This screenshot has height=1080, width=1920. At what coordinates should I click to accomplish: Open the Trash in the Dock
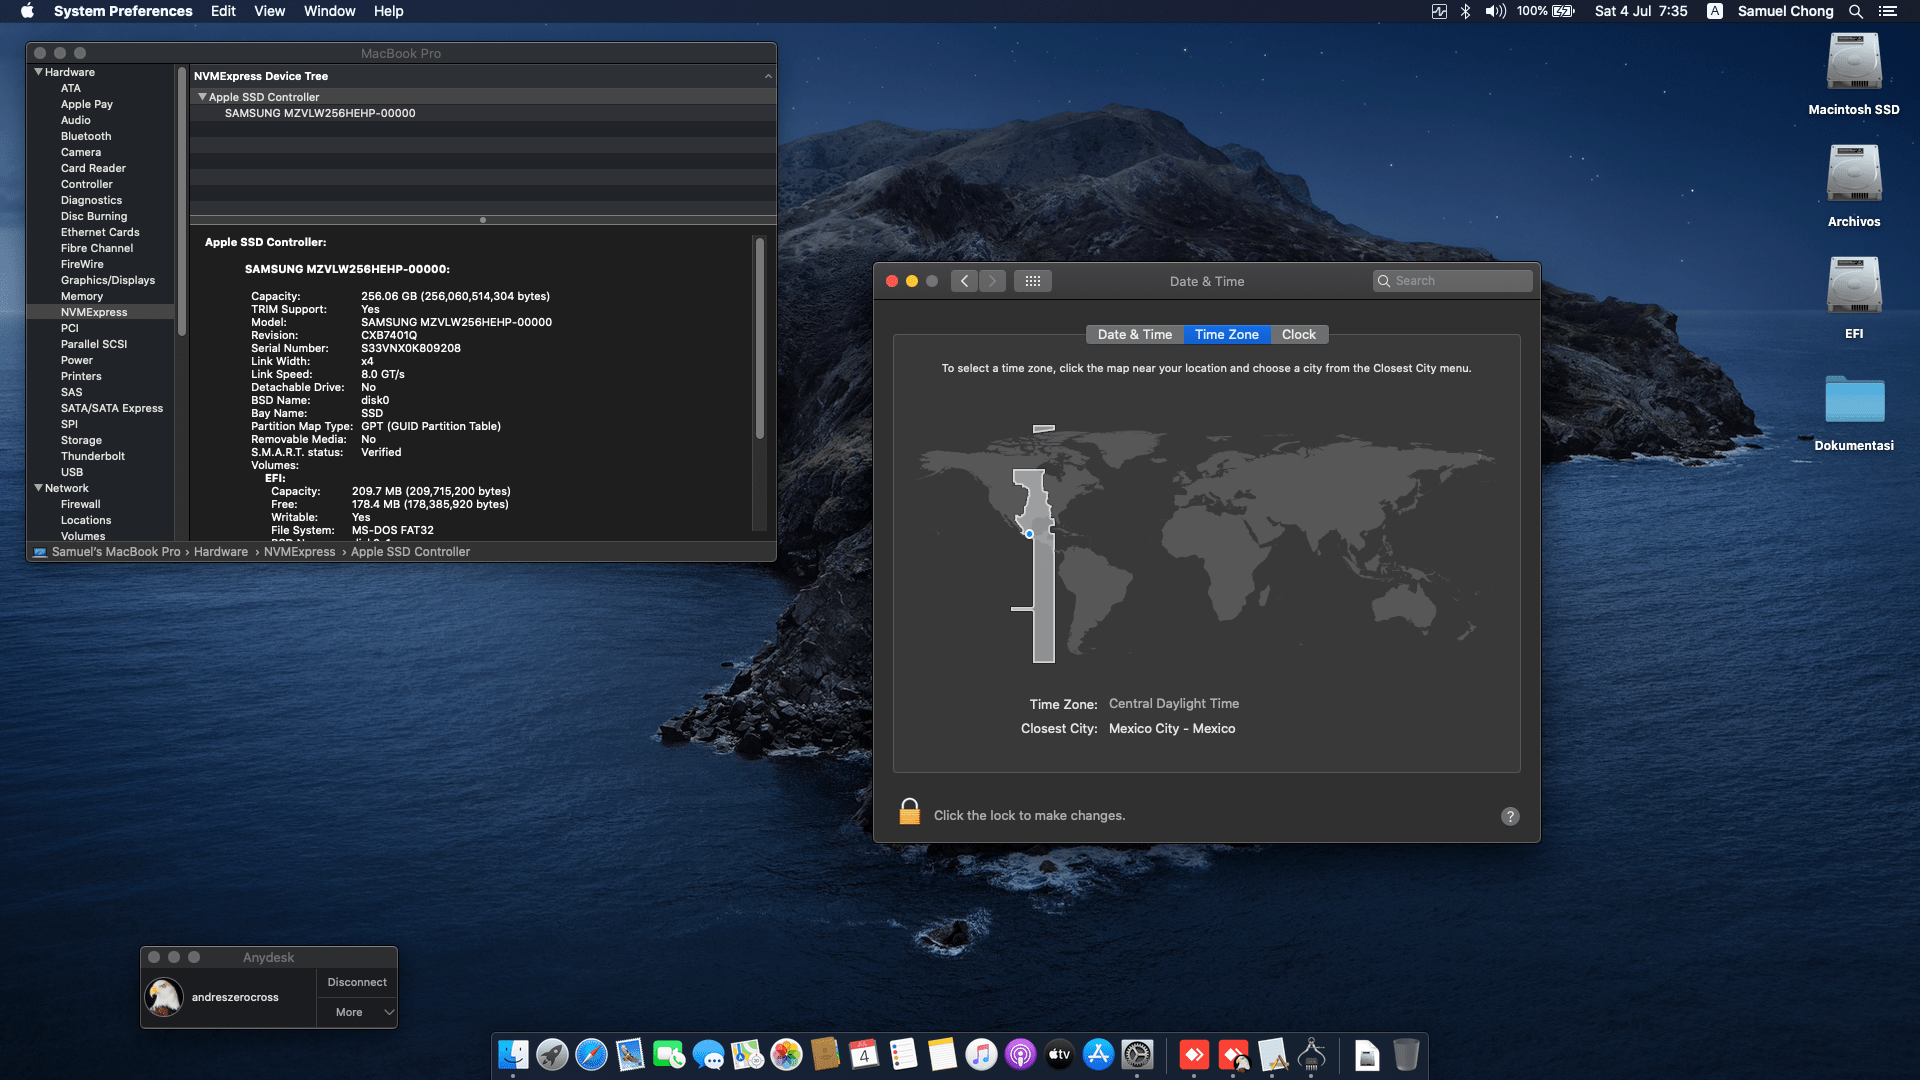(x=1406, y=1054)
